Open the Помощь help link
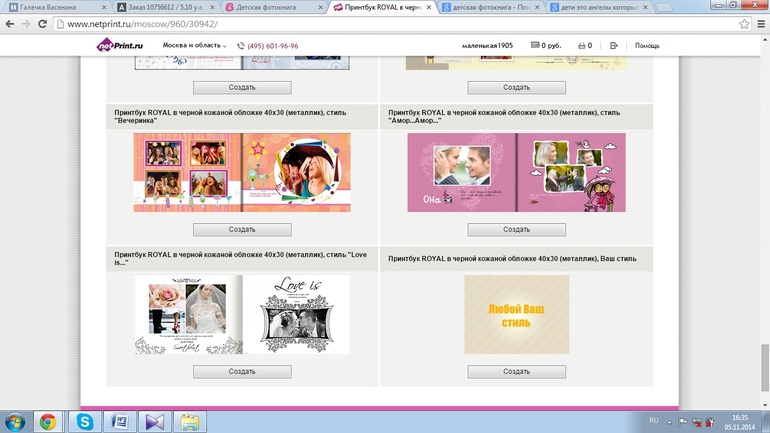Viewport: 770px width, 433px height. click(647, 45)
